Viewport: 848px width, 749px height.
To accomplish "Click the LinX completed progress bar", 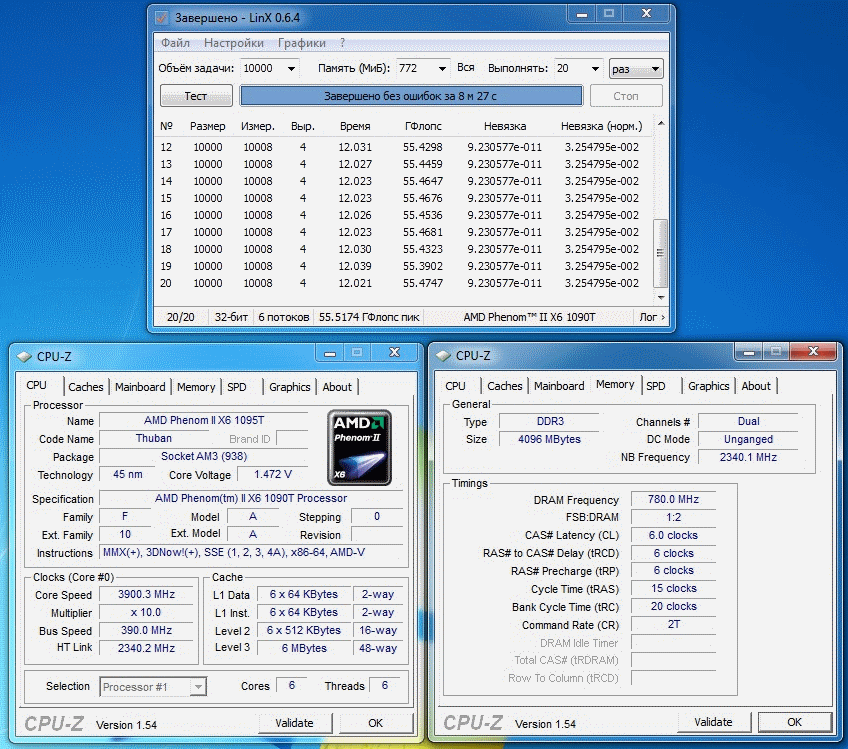I will (410, 96).
